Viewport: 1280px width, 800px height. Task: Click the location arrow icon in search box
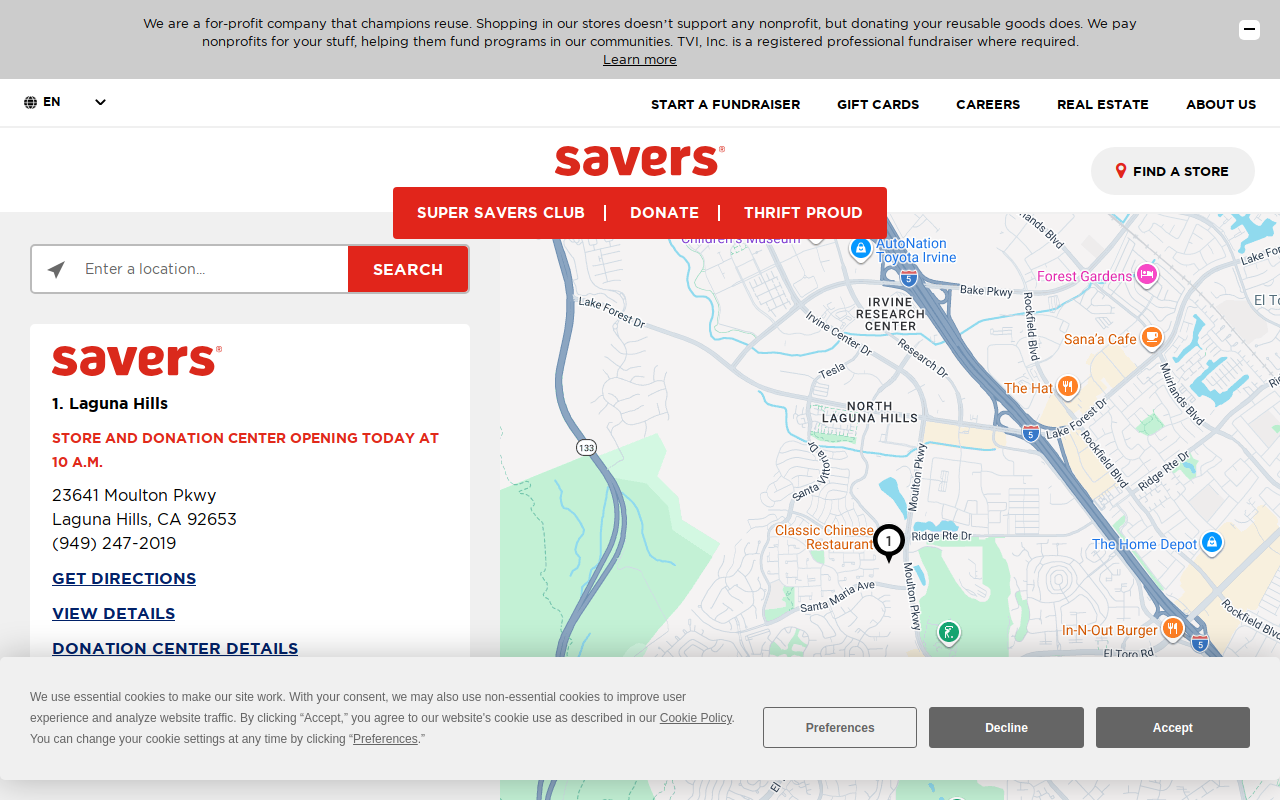[56, 270]
